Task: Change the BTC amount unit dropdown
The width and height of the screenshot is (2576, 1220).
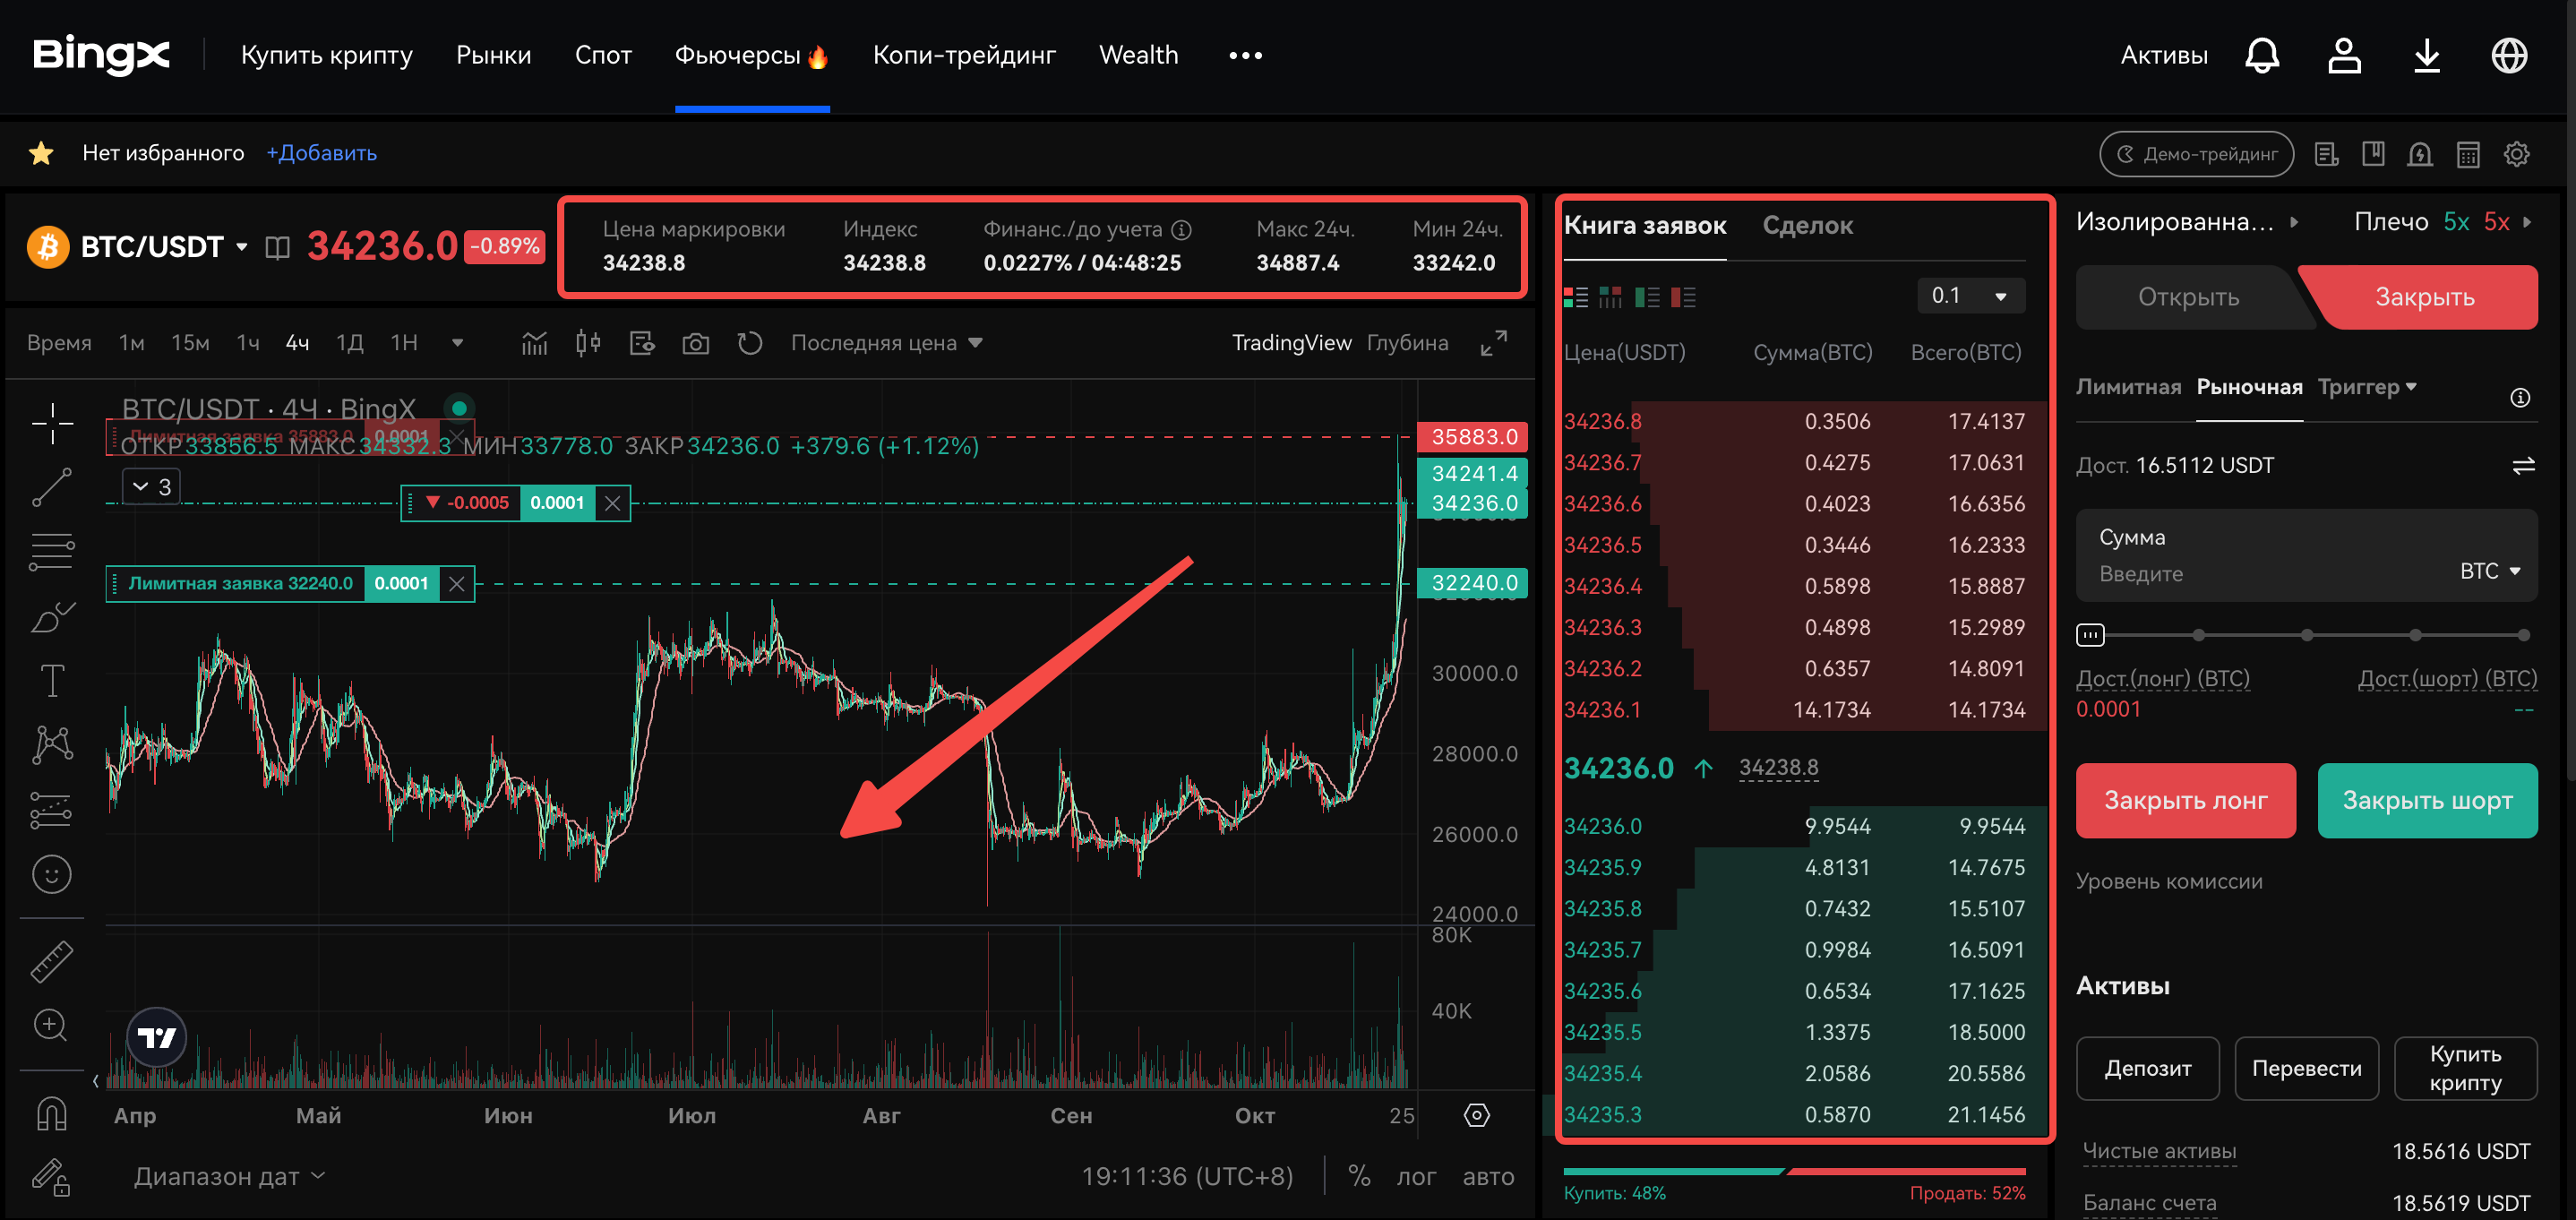Action: point(2489,571)
